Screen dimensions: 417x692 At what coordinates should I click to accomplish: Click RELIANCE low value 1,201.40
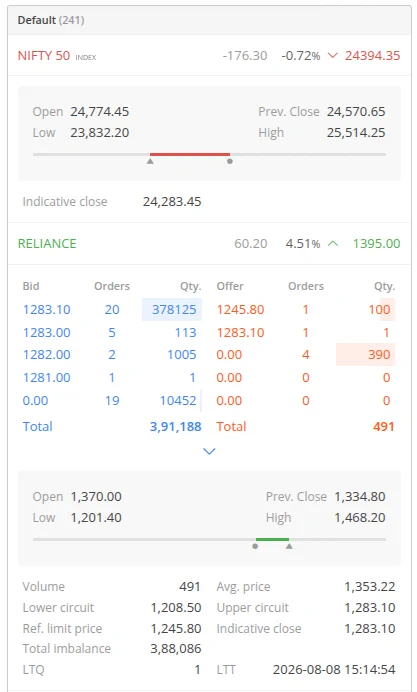96,518
